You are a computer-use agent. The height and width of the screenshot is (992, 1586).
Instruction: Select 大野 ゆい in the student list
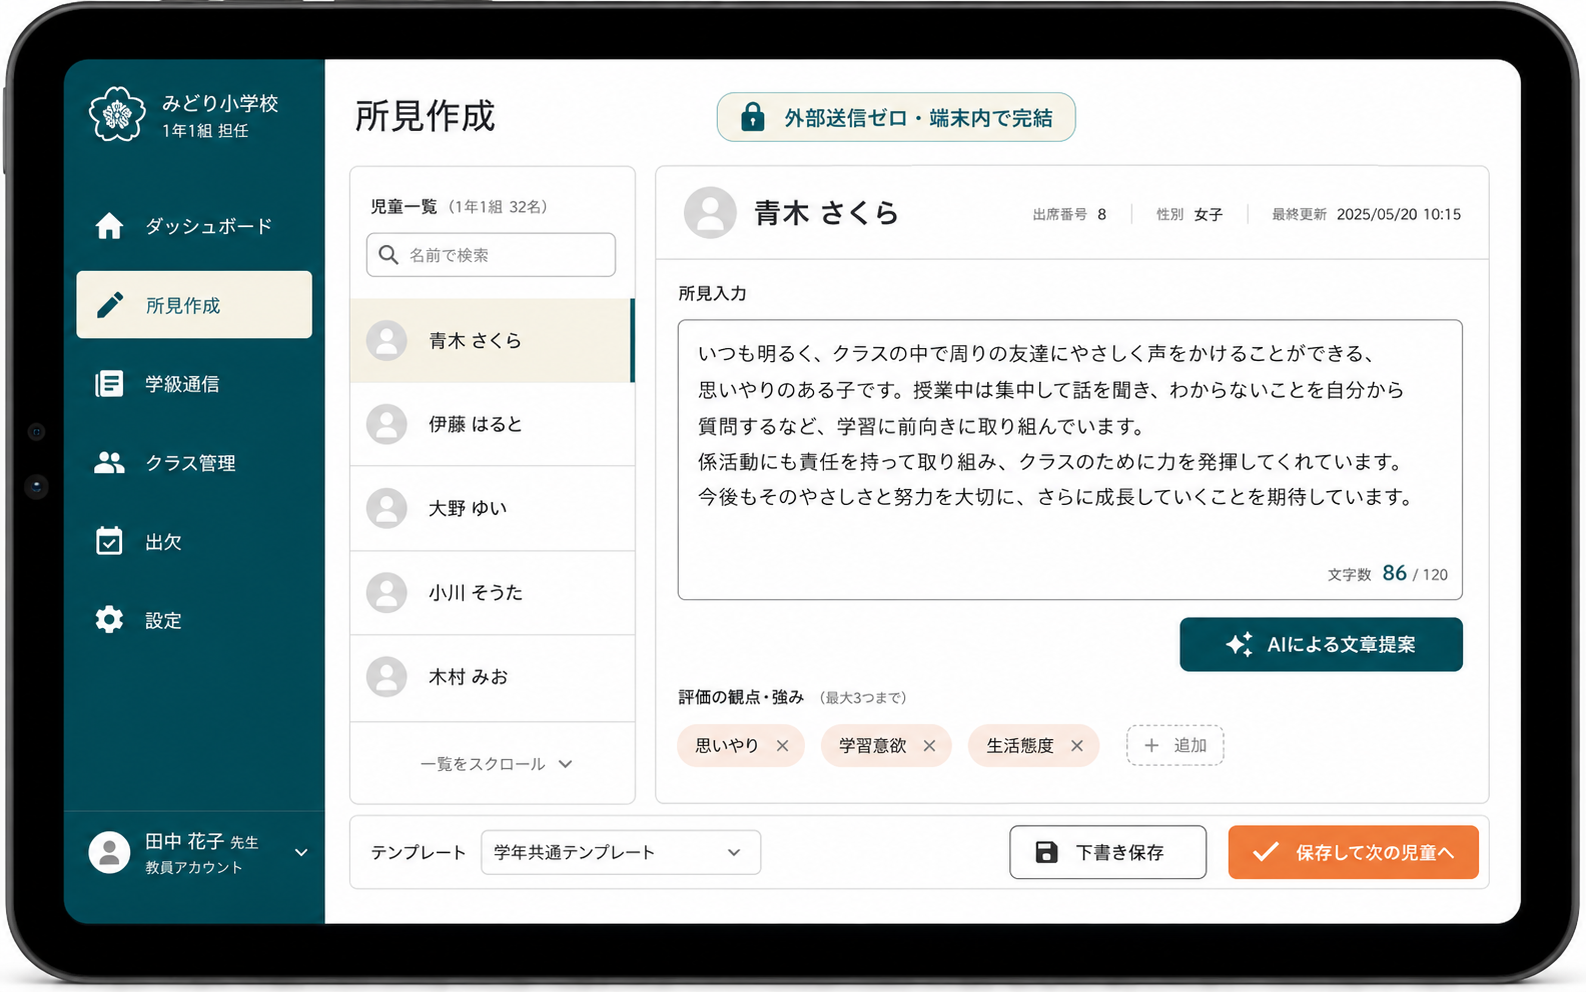click(492, 508)
